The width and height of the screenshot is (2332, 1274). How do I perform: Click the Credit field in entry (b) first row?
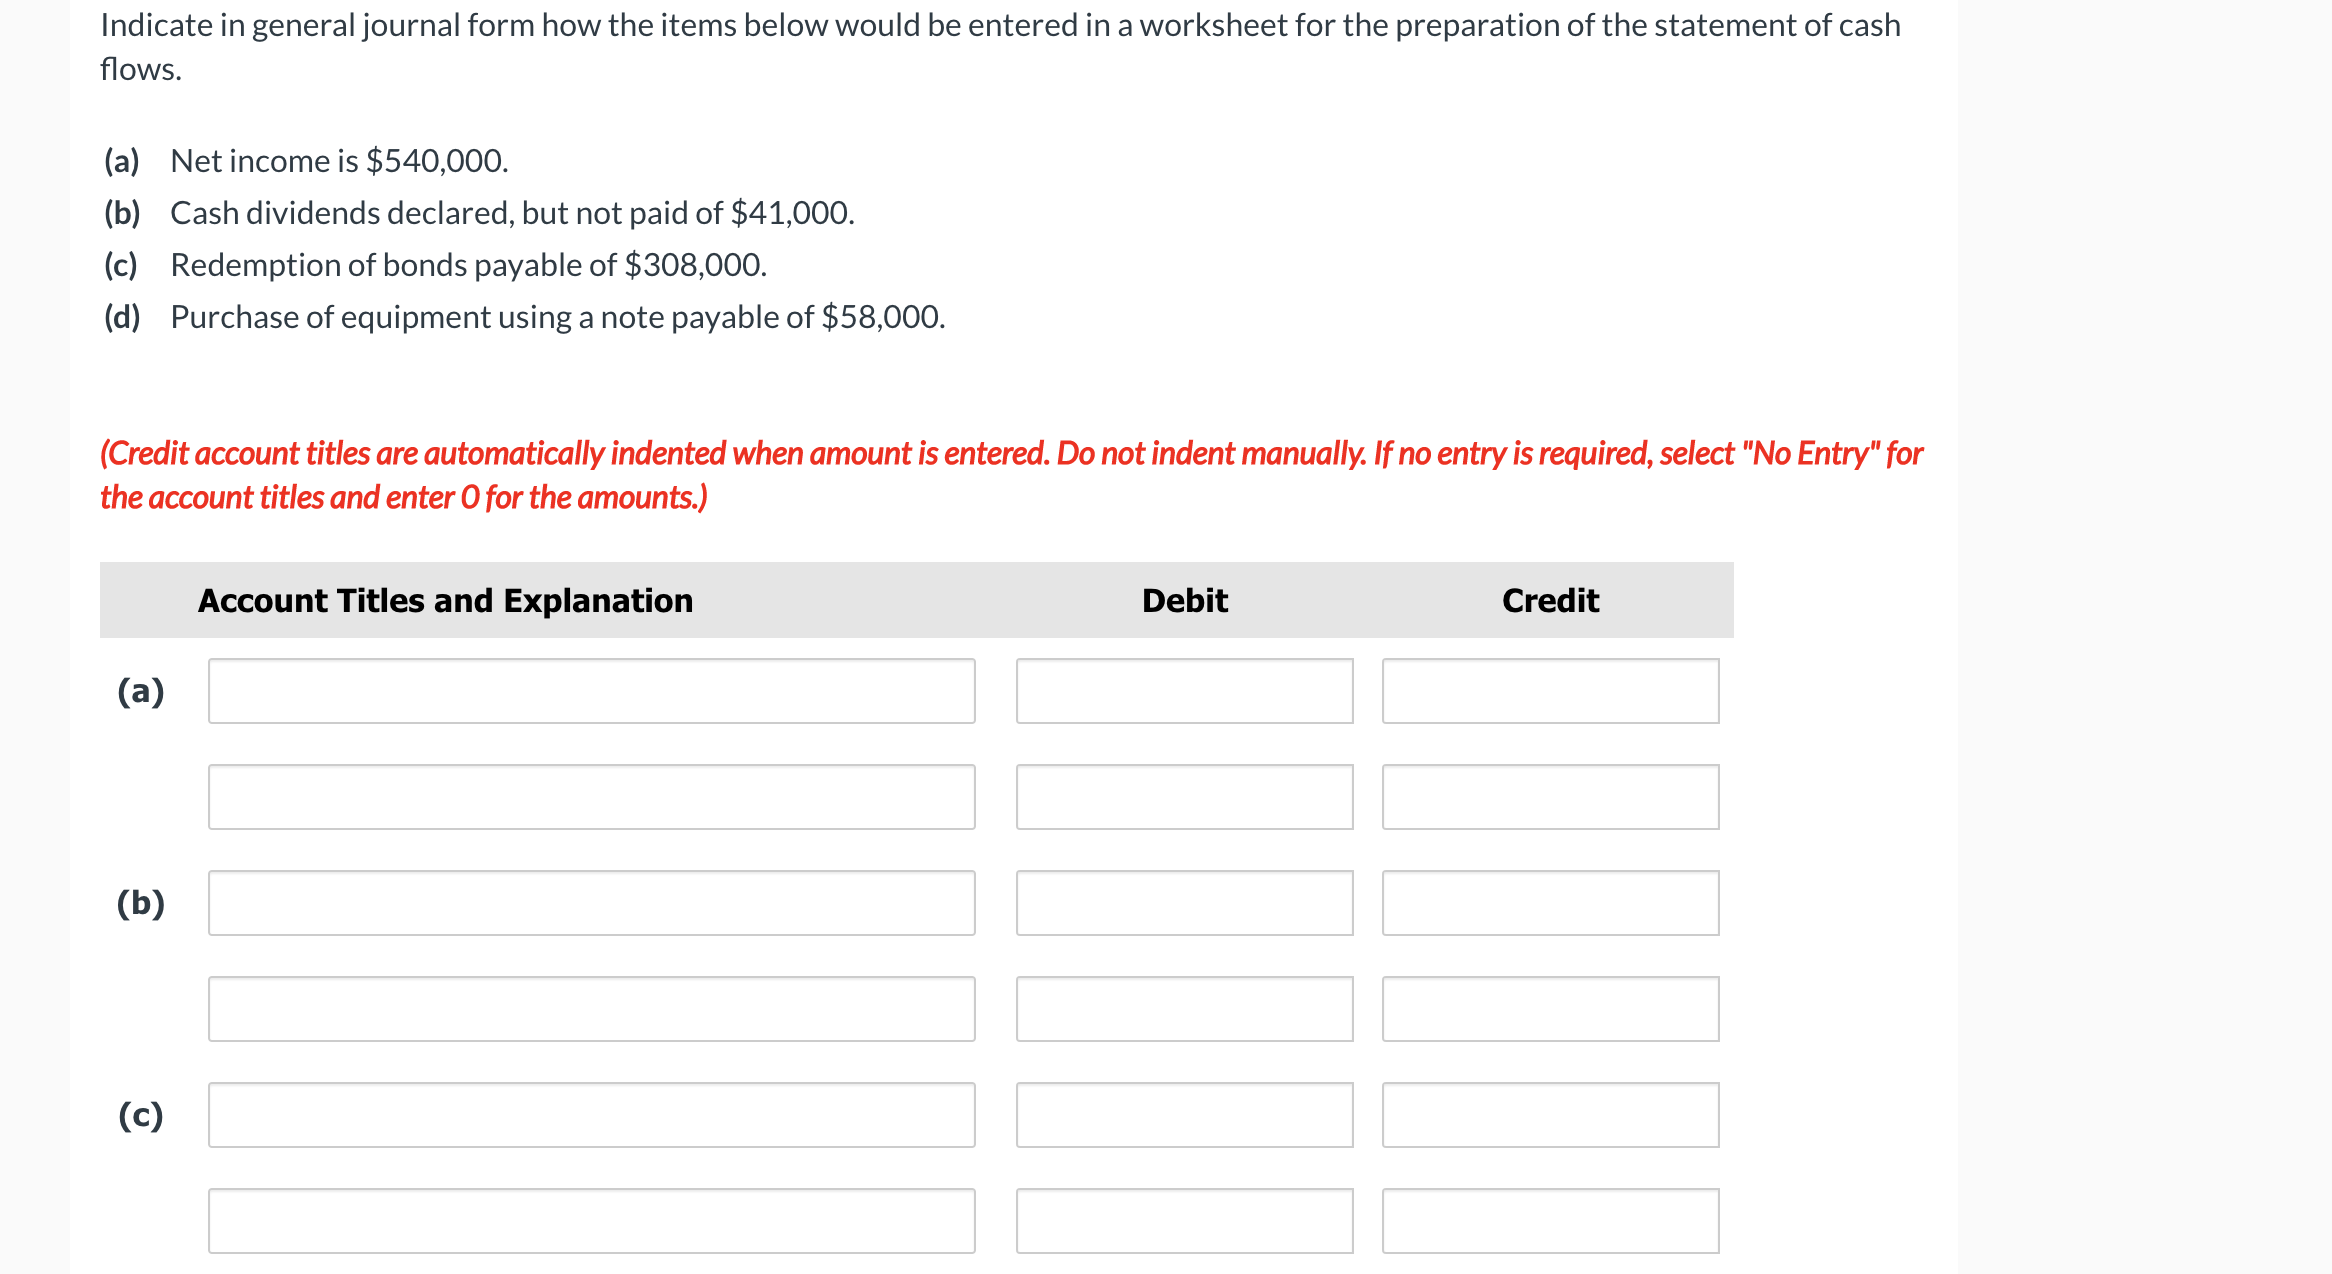click(x=1550, y=903)
